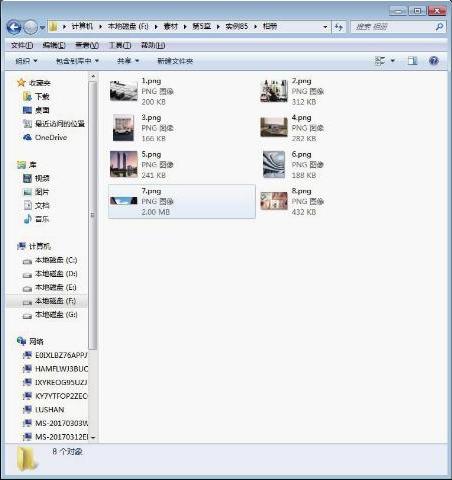Open the 文件(F) menu

pyautogui.click(x=22, y=45)
